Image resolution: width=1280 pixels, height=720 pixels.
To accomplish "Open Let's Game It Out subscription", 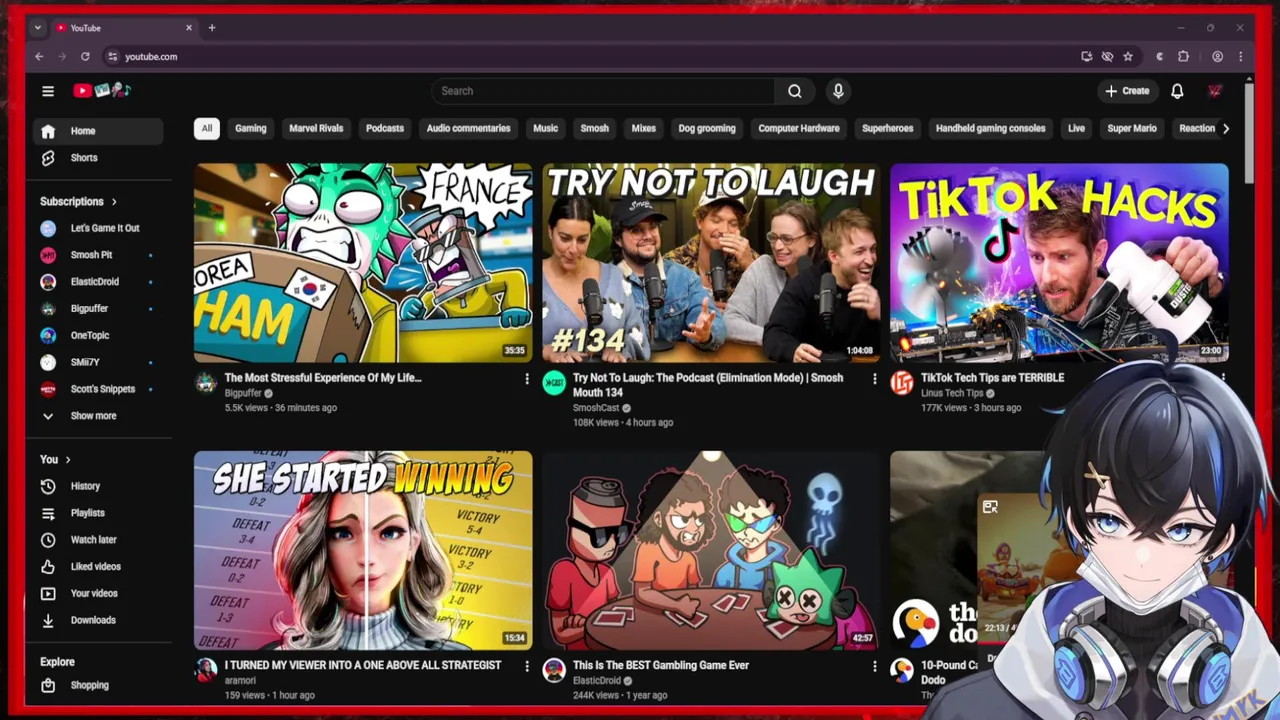I will point(97,228).
